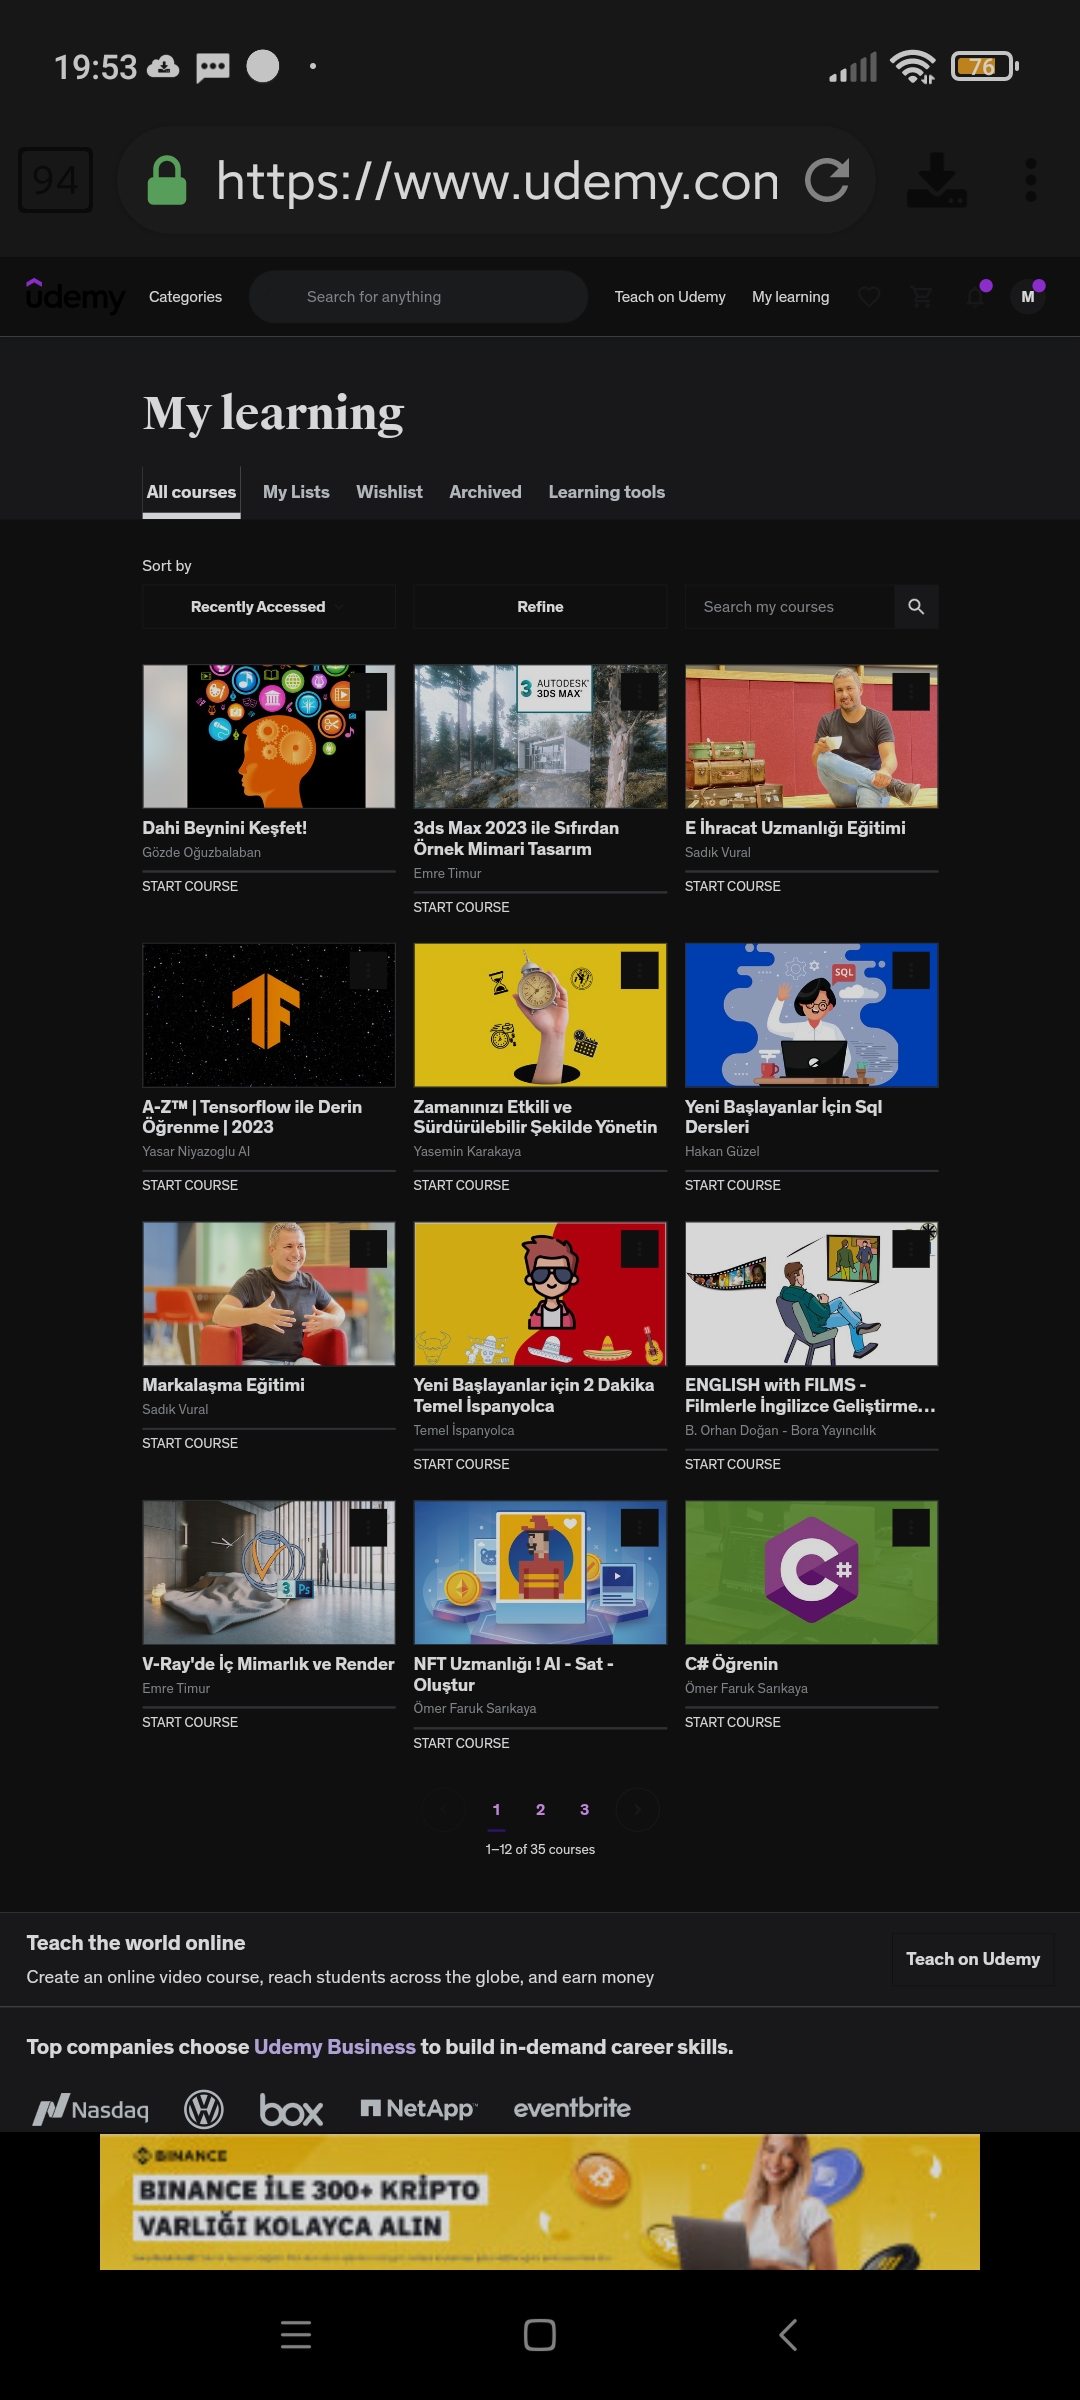Viewport: 1080px width, 2400px height.
Task: Open the wishlist heart icon in header
Action: coord(869,297)
